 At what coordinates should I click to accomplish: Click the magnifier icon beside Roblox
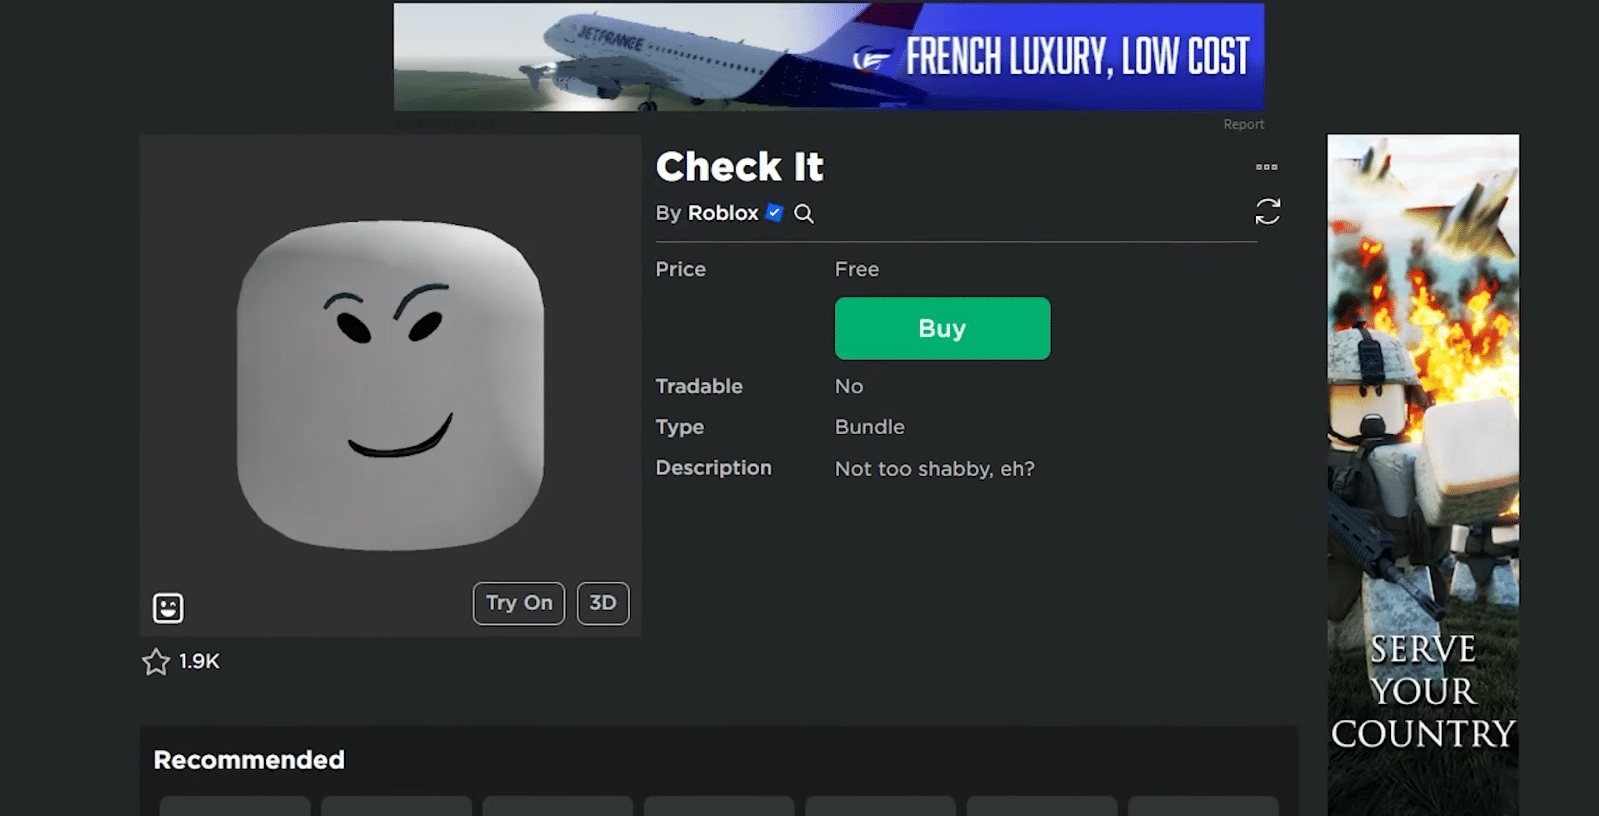[804, 214]
